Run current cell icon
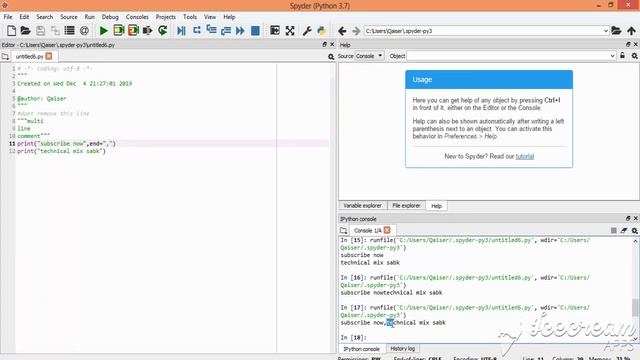Viewport: 640px width, 360px height. 118,31
